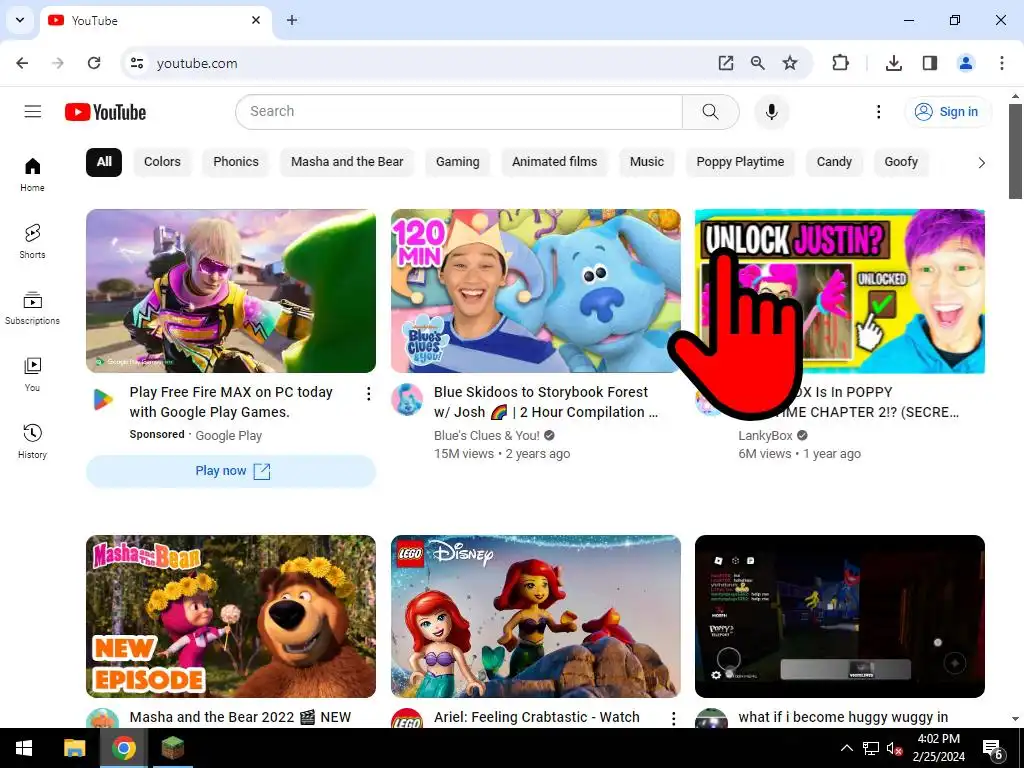
Task: Open History in the sidebar
Action: point(32,441)
